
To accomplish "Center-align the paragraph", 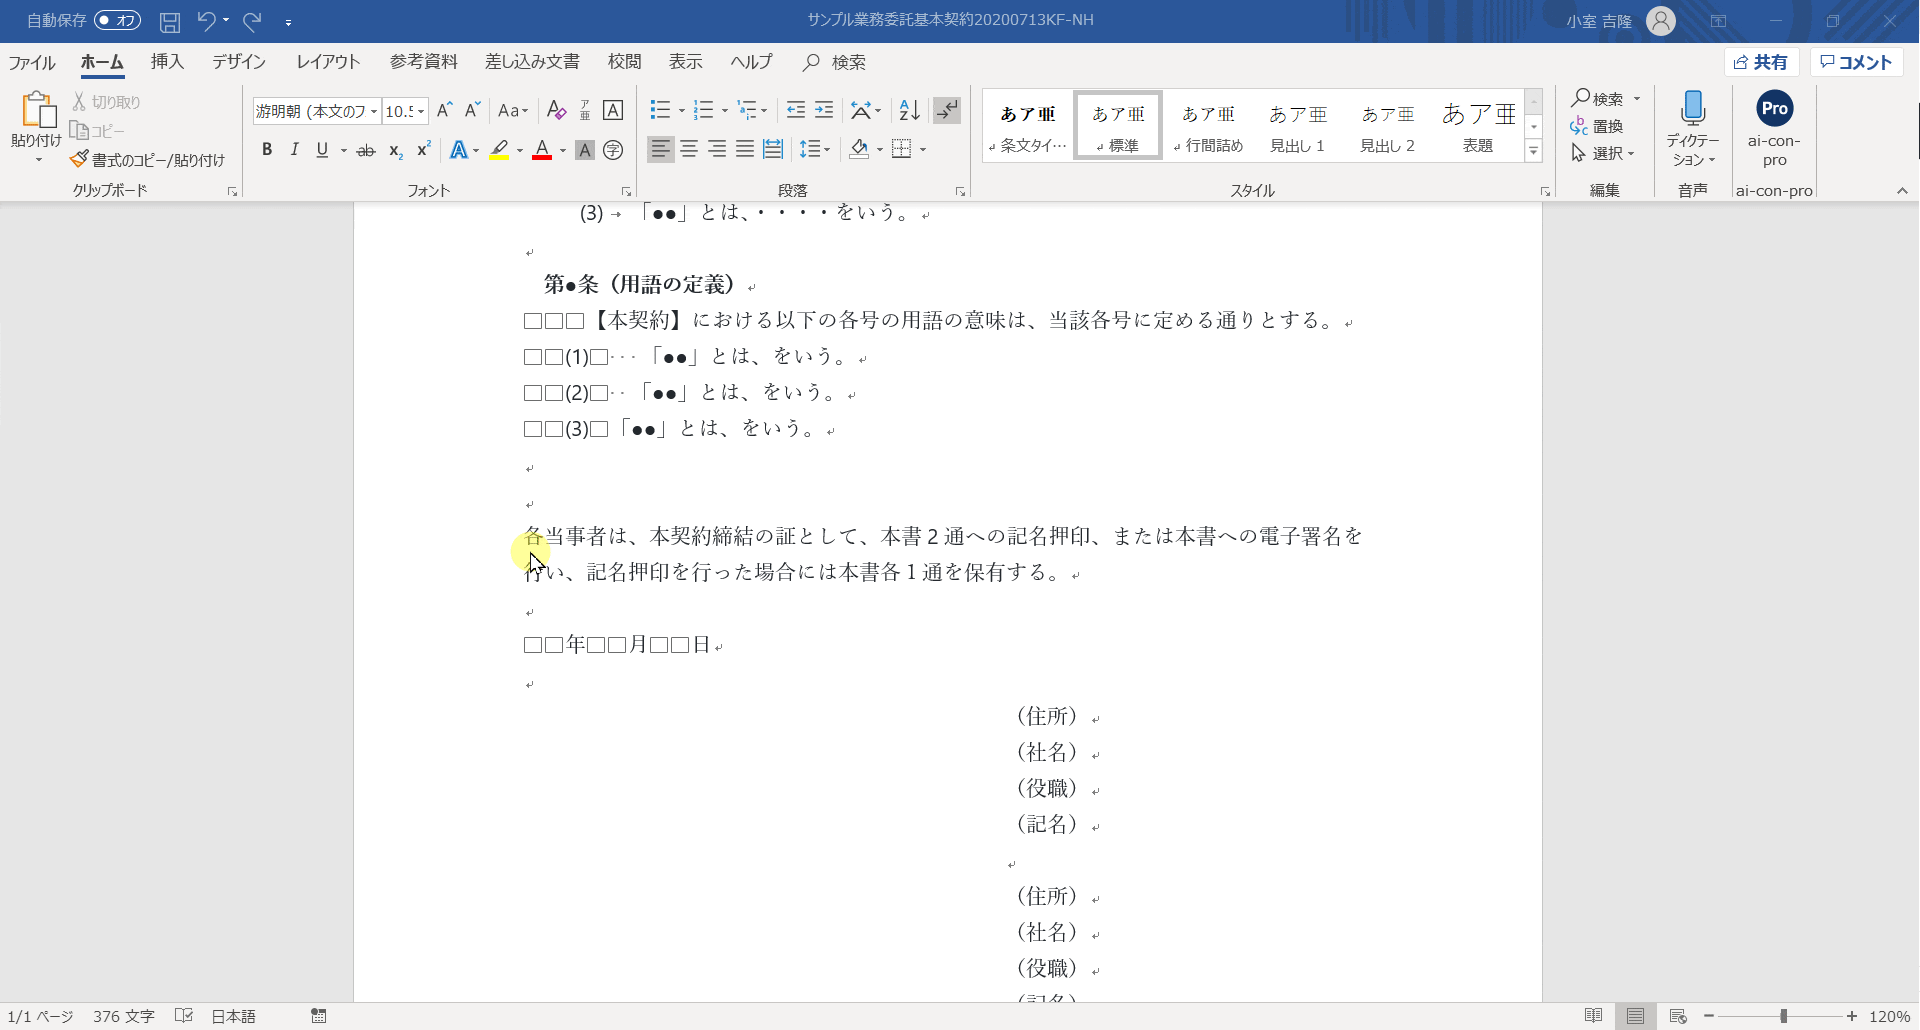I will pyautogui.click(x=689, y=149).
